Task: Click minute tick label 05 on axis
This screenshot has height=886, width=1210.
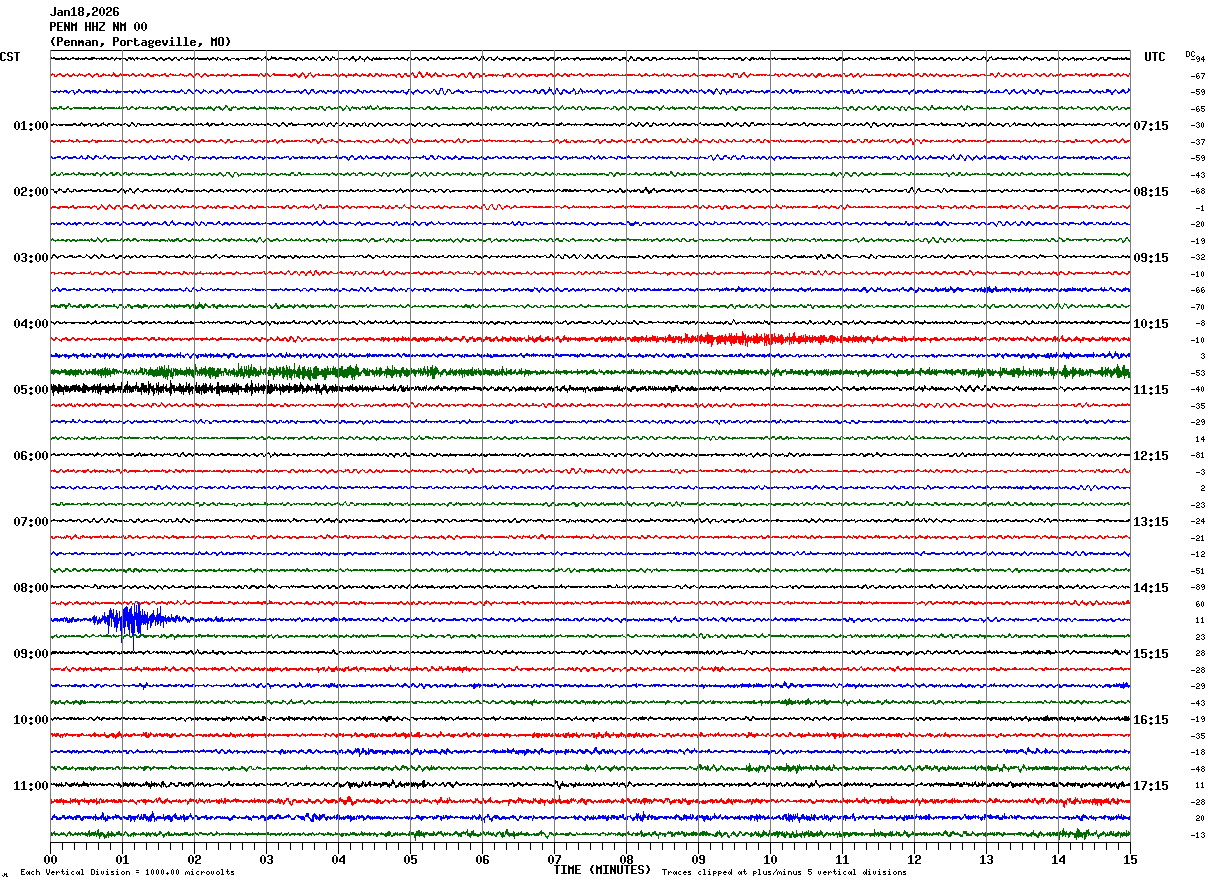Action: pyautogui.click(x=410, y=859)
